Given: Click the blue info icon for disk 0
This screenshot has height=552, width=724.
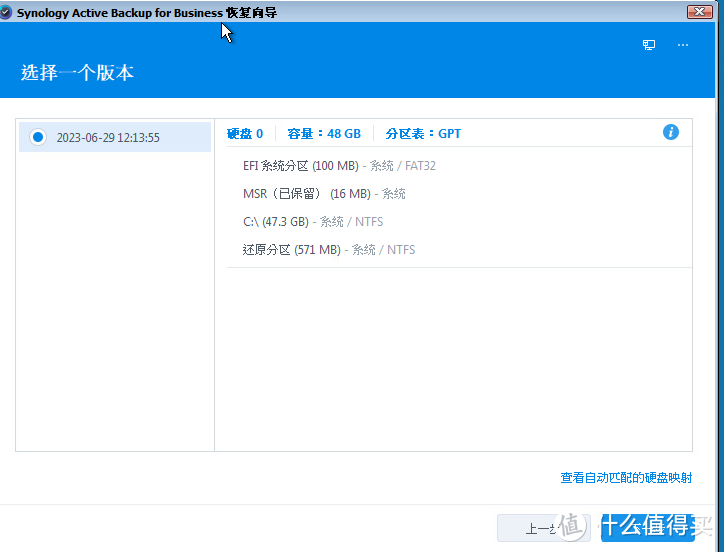Looking at the screenshot, I should click(x=670, y=132).
